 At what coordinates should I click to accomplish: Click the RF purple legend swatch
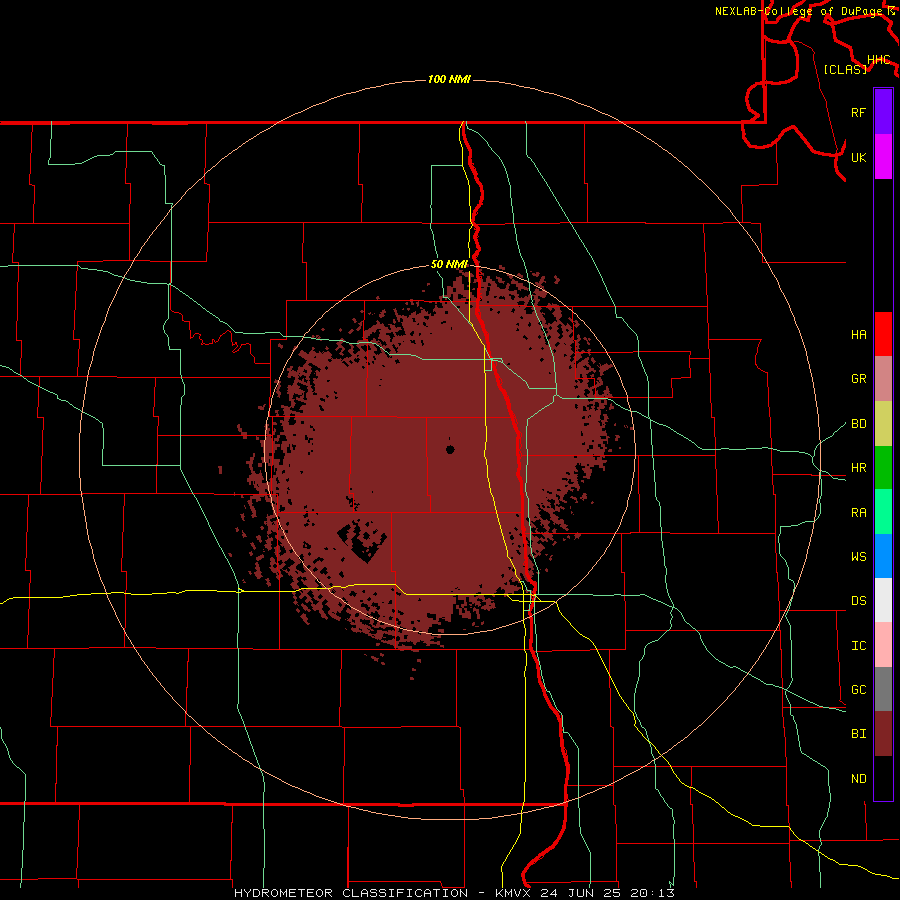click(x=883, y=112)
